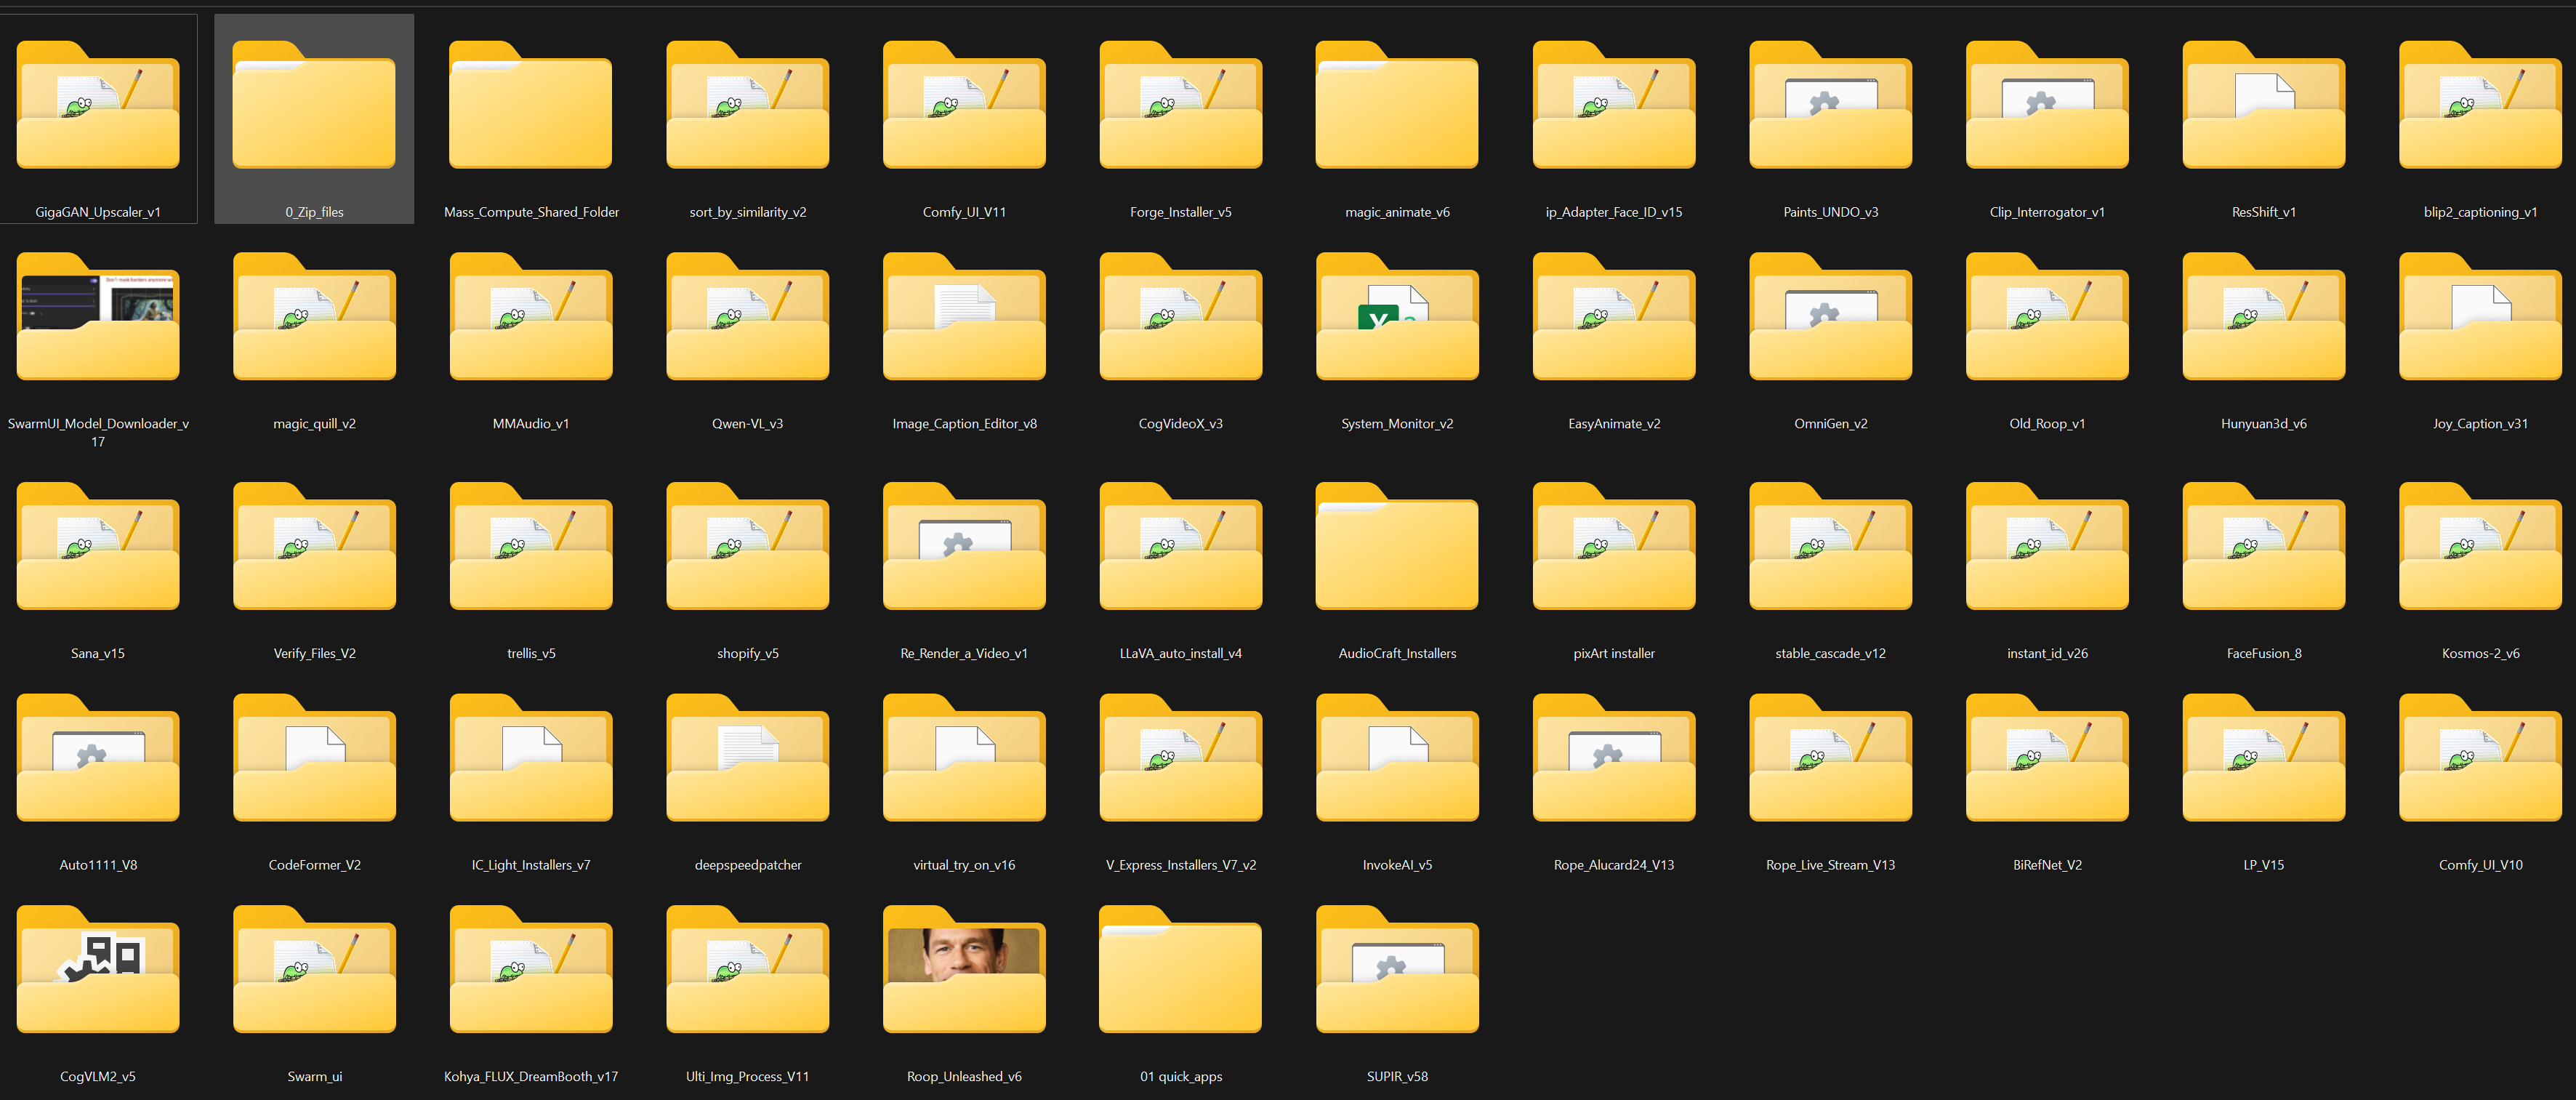Image resolution: width=2576 pixels, height=1100 pixels.
Task: Click the AudioCraft_Installers folder
Action: 1397,550
